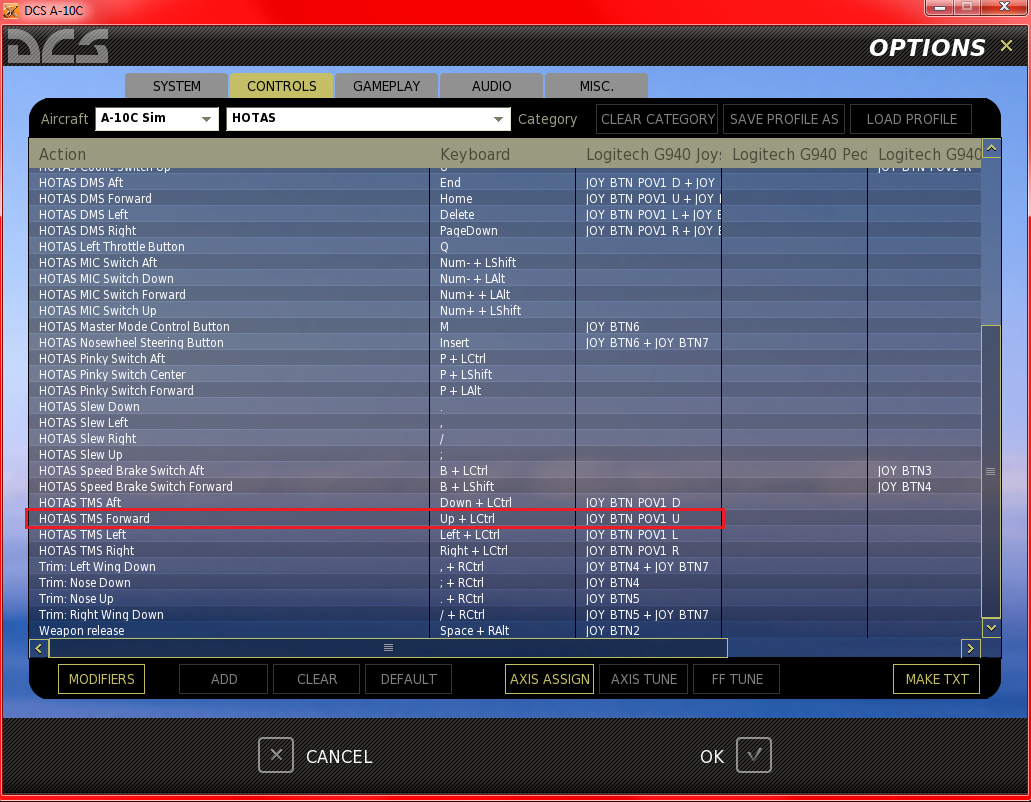
Task: Click the AXIS TUNE button
Action: [644, 679]
